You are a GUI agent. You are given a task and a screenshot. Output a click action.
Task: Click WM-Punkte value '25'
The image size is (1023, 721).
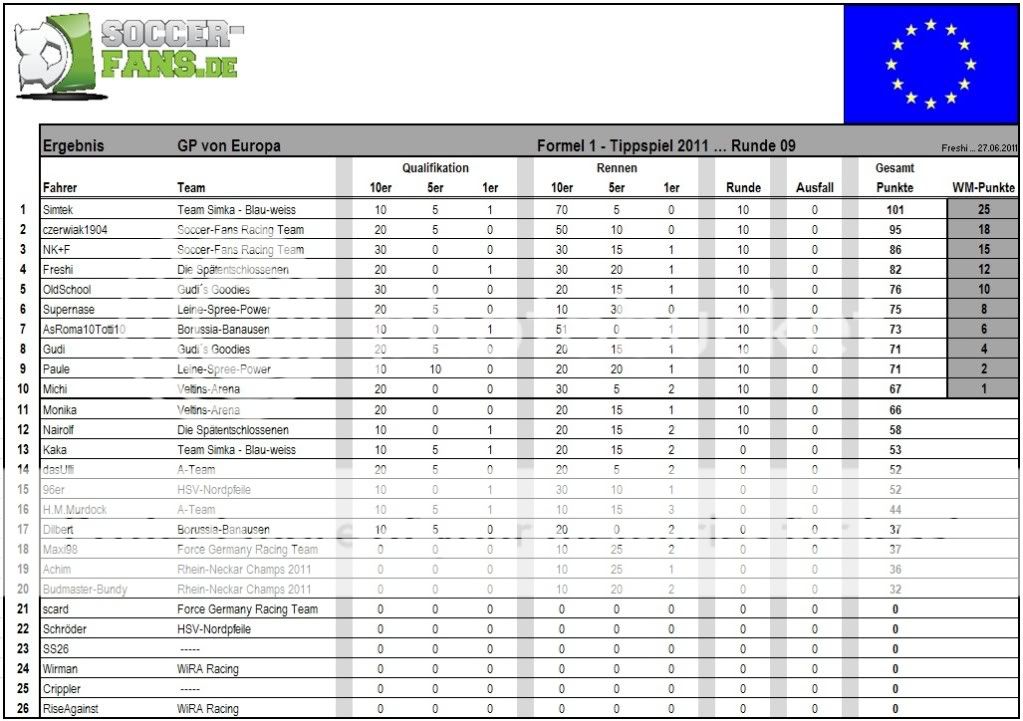click(x=984, y=210)
